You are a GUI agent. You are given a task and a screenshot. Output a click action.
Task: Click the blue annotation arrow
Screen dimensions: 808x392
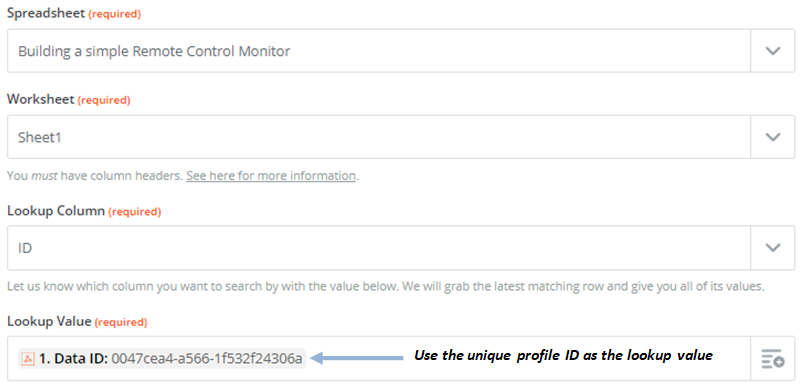click(357, 357)
